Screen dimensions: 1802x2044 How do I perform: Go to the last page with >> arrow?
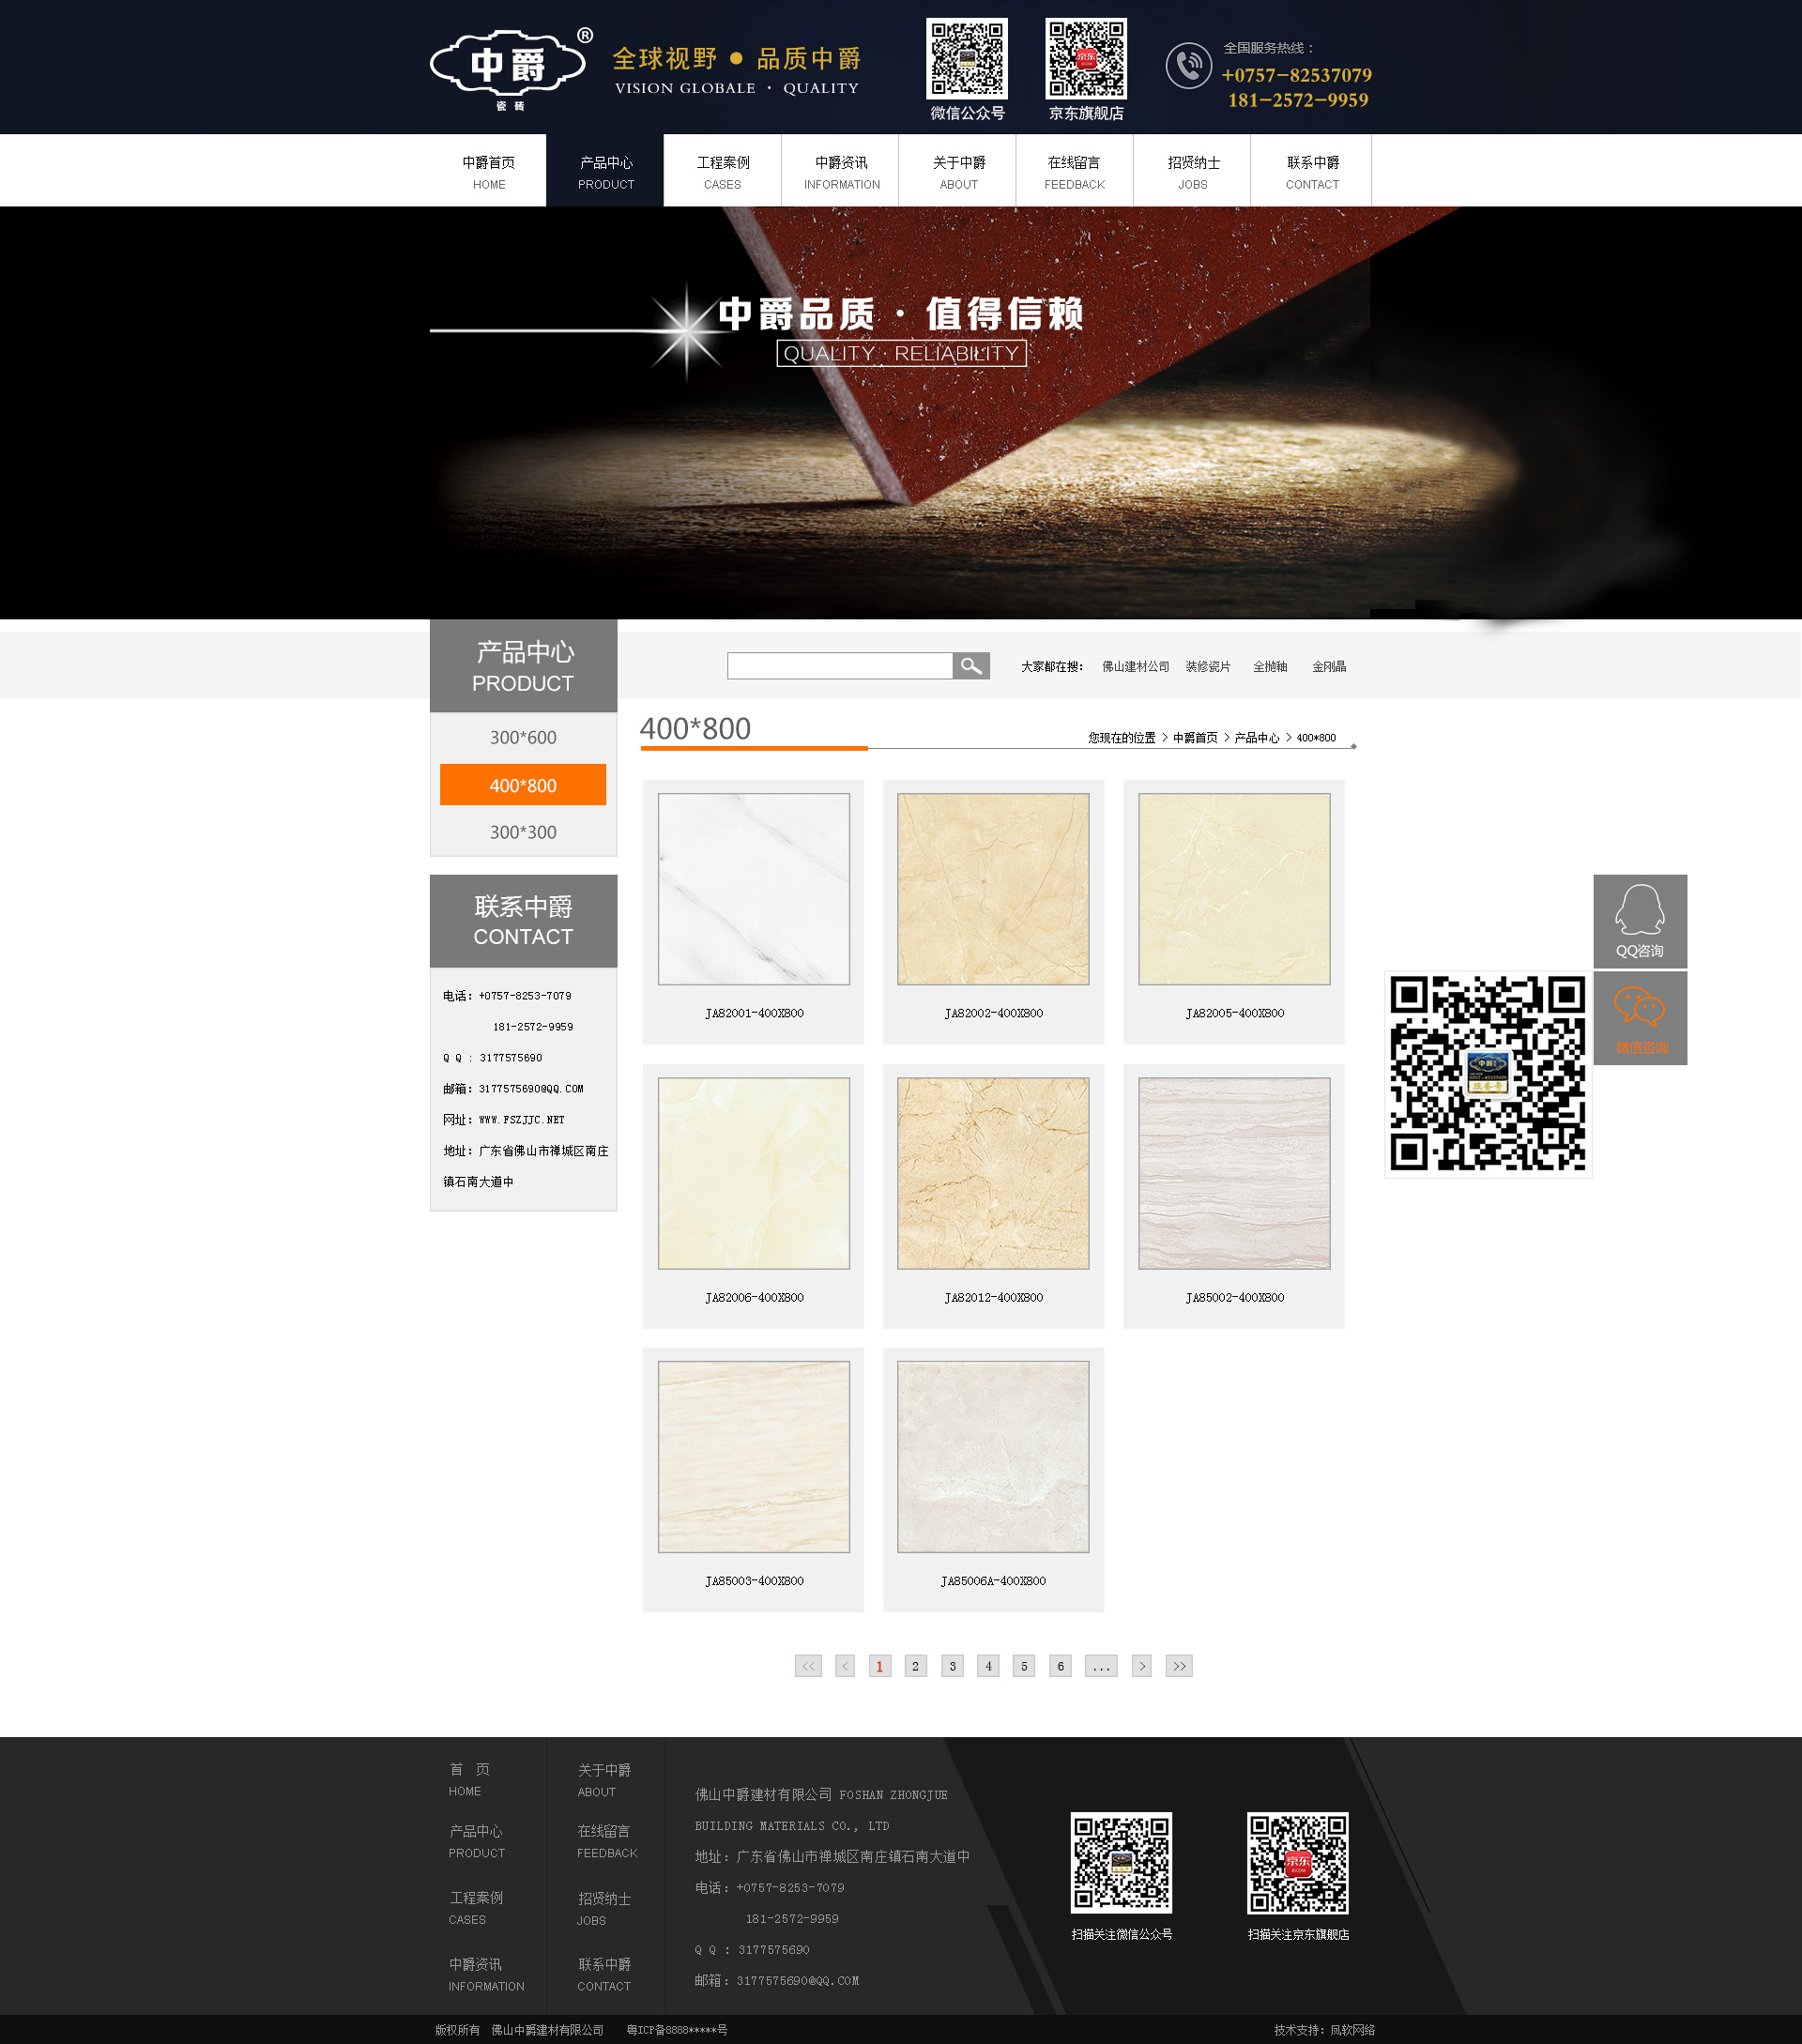pos(1178,1666)
